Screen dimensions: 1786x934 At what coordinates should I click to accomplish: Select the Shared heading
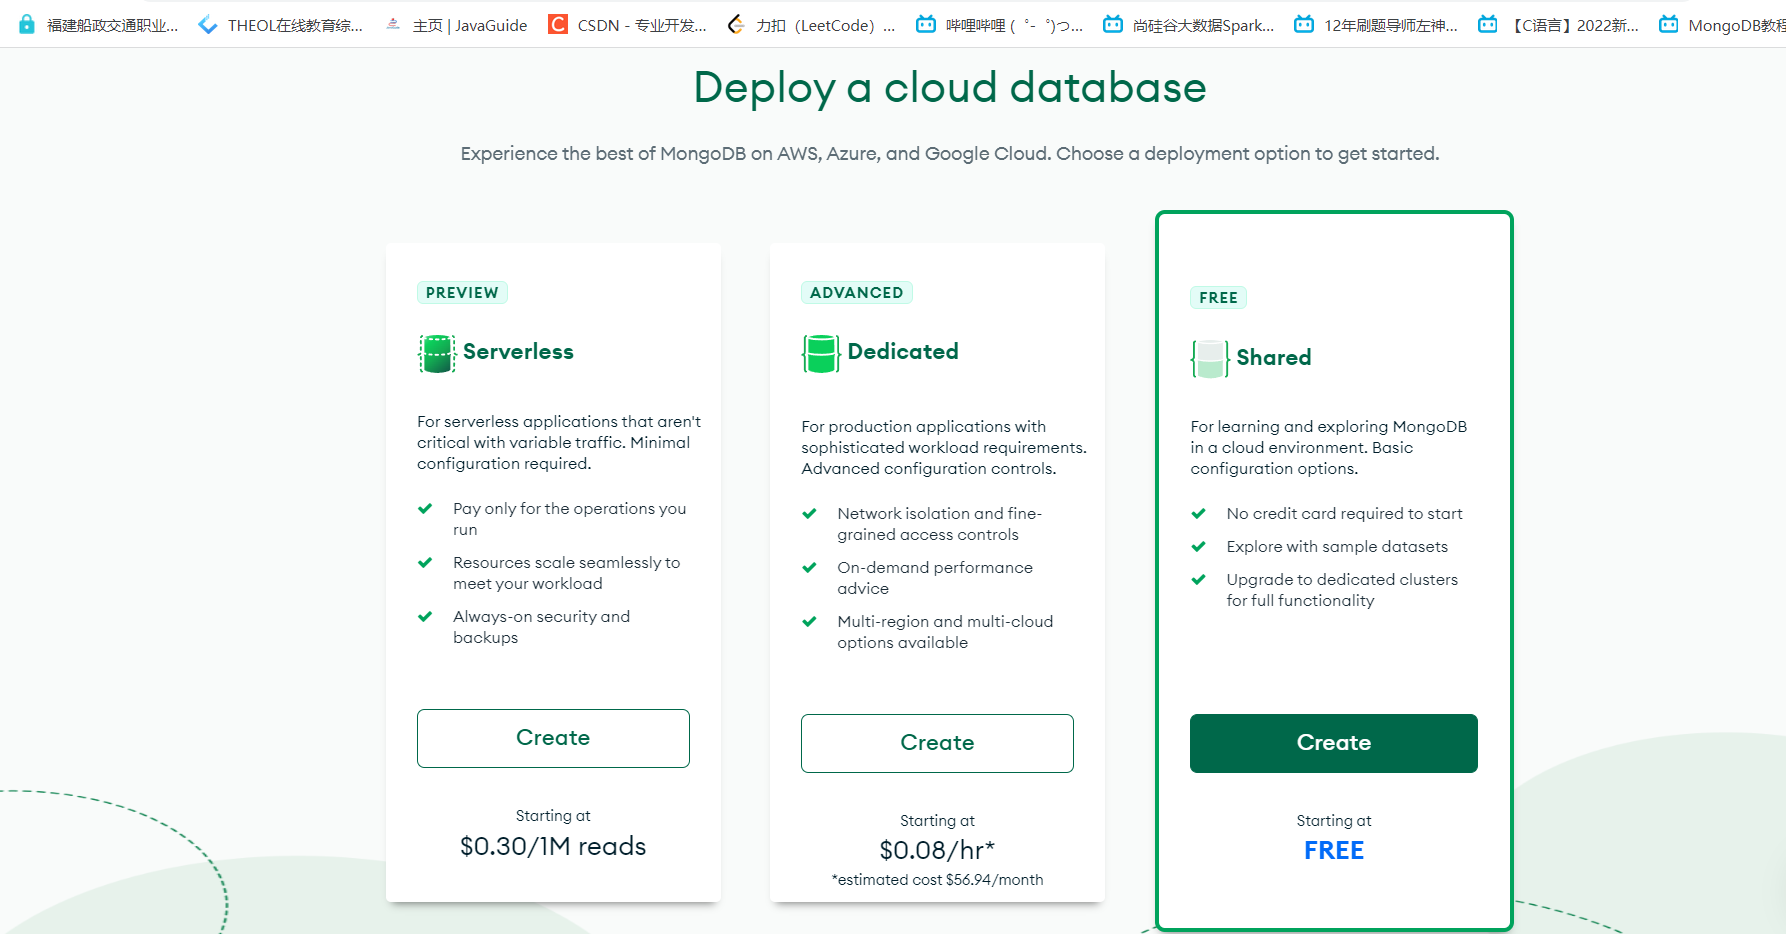click(x=1273, y=358)
